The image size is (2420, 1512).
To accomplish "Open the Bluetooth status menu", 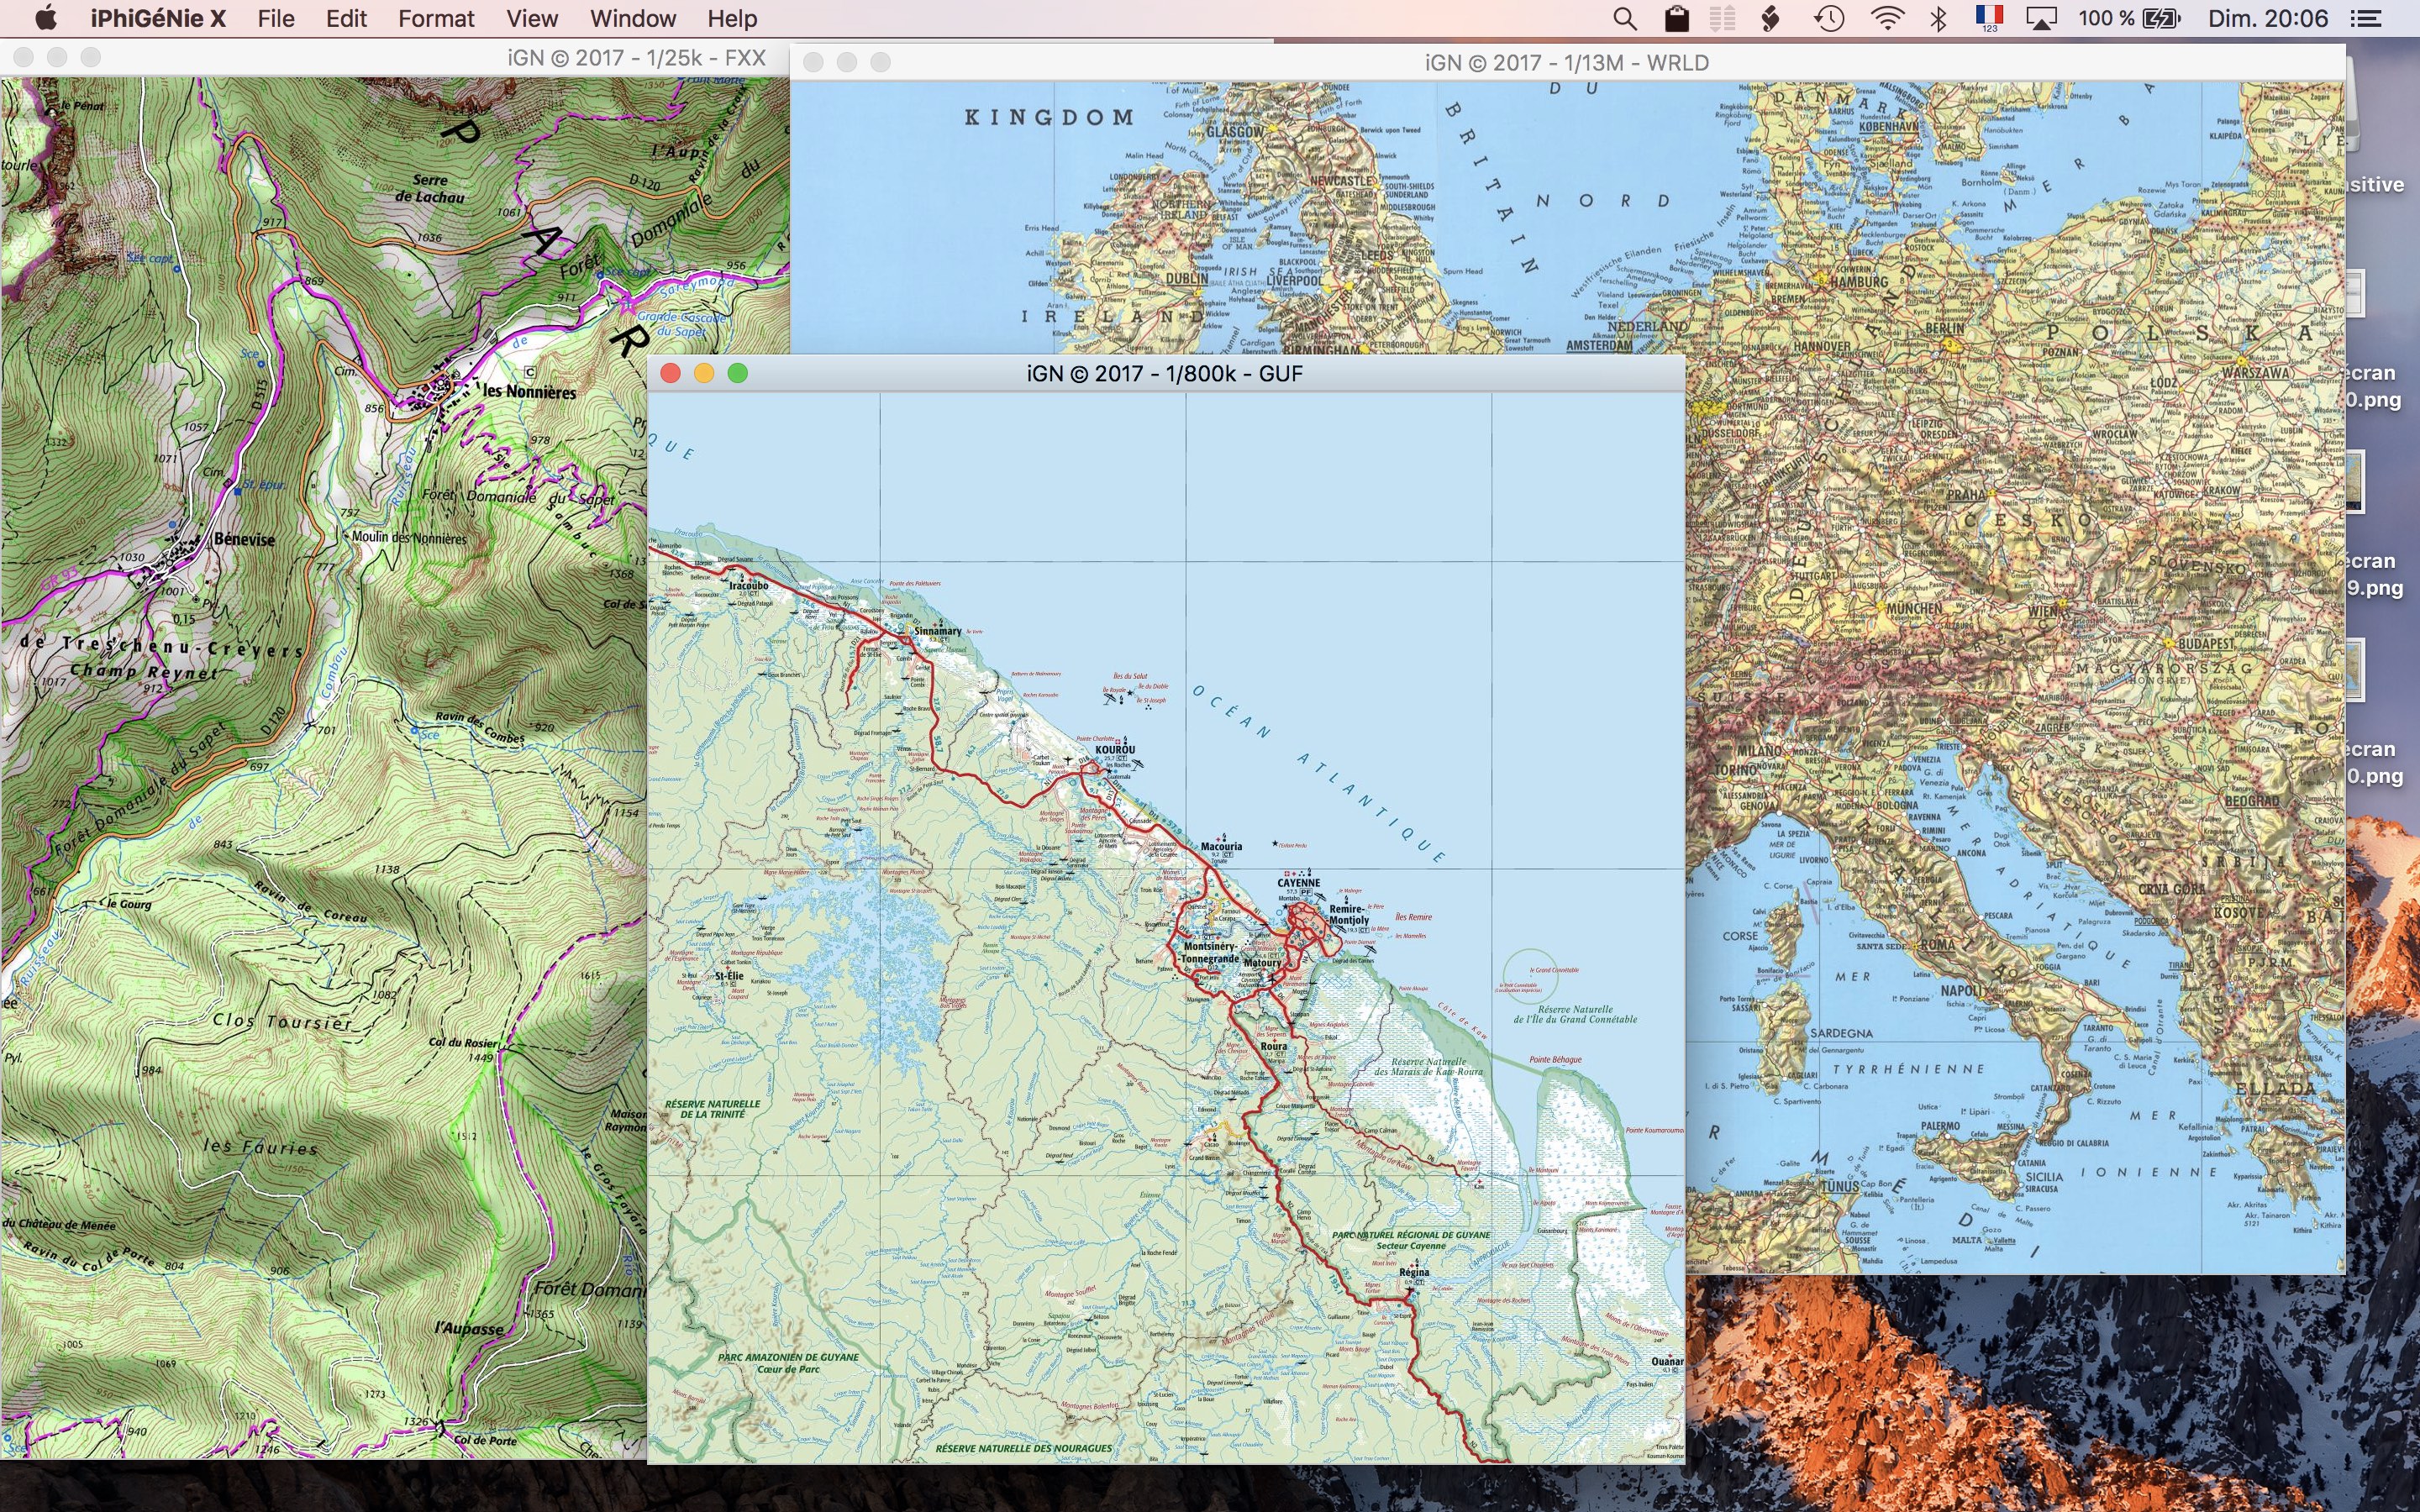I will (1939, 18).
